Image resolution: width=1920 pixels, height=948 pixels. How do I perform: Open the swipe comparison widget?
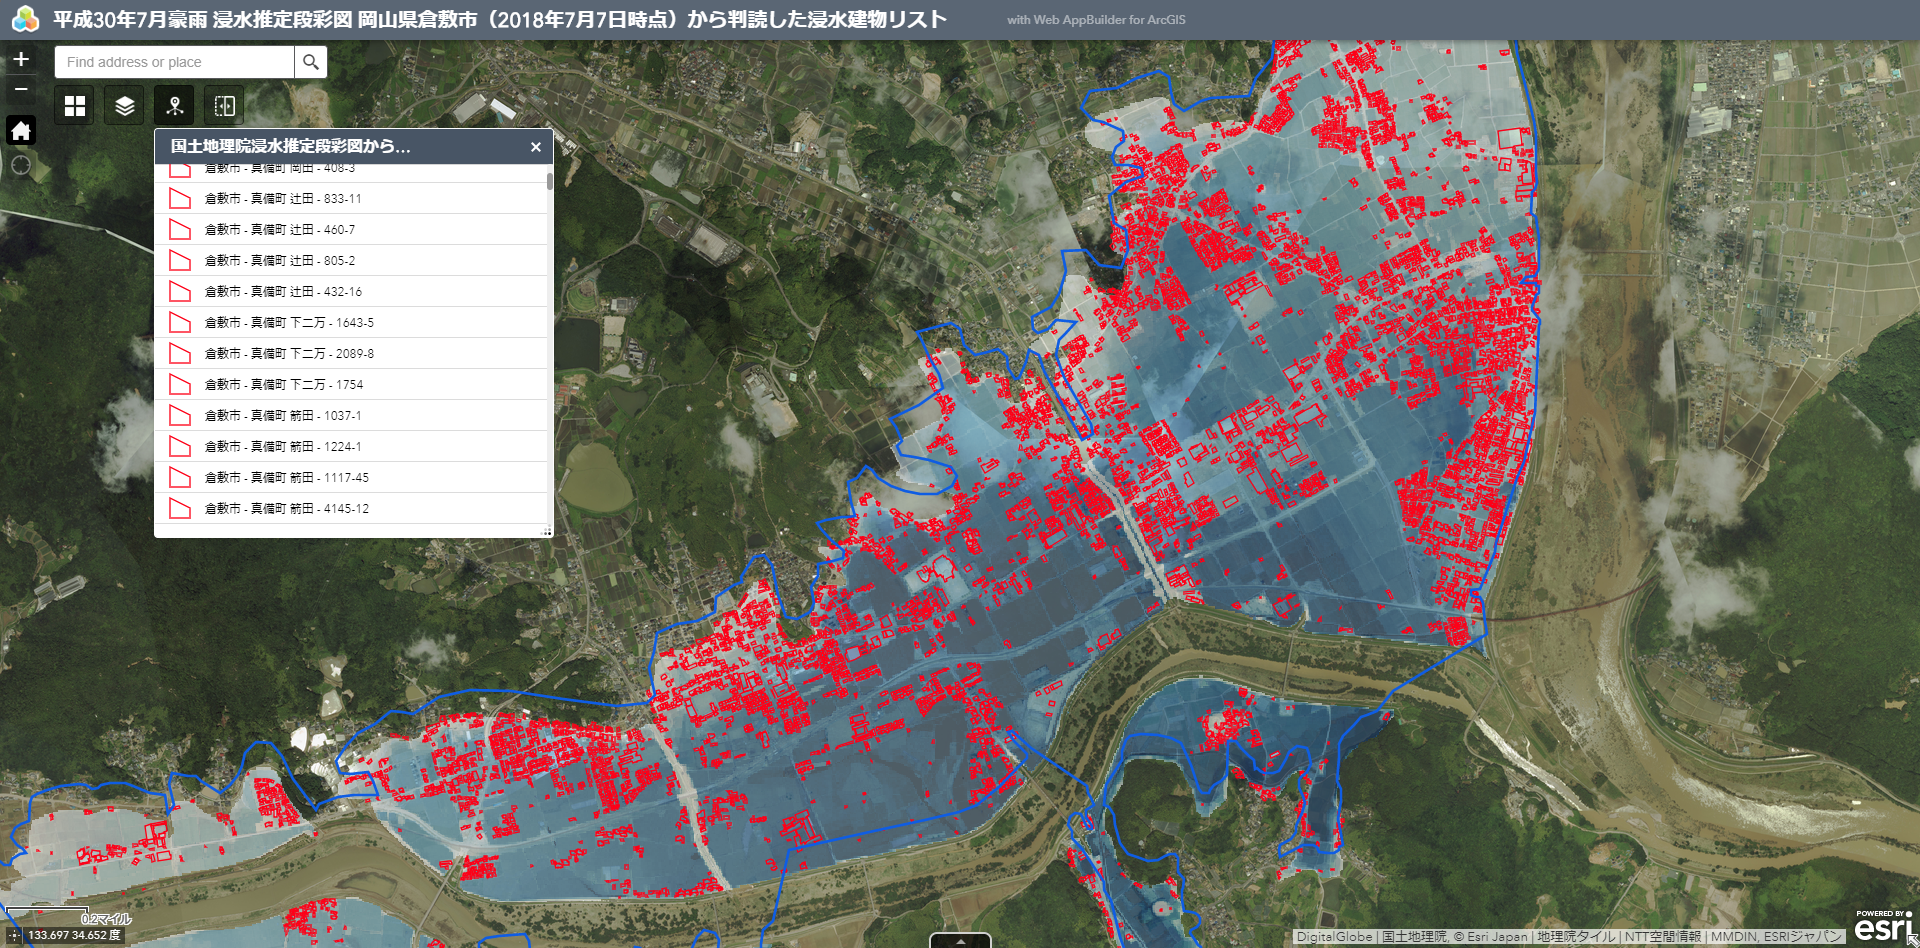(x=225, y=106)
